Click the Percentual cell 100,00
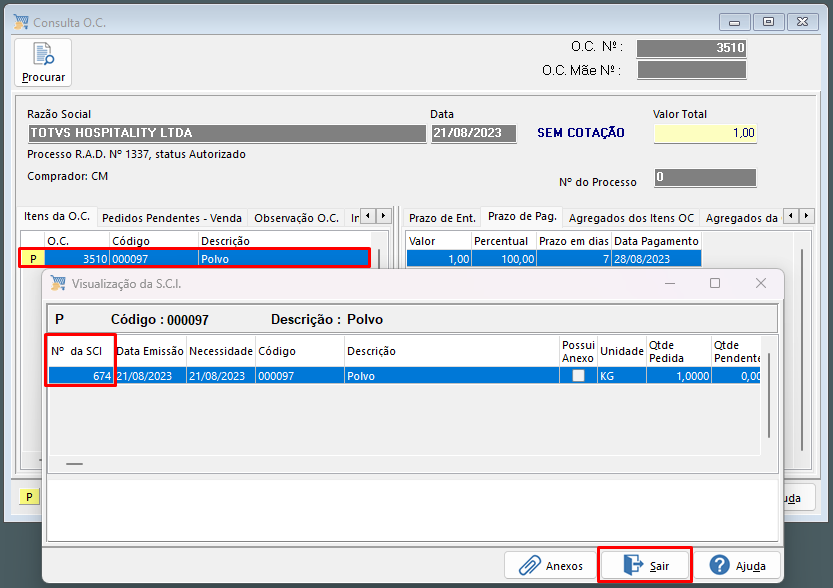Viewport: 833px width, 588px height. click(504, 259)
